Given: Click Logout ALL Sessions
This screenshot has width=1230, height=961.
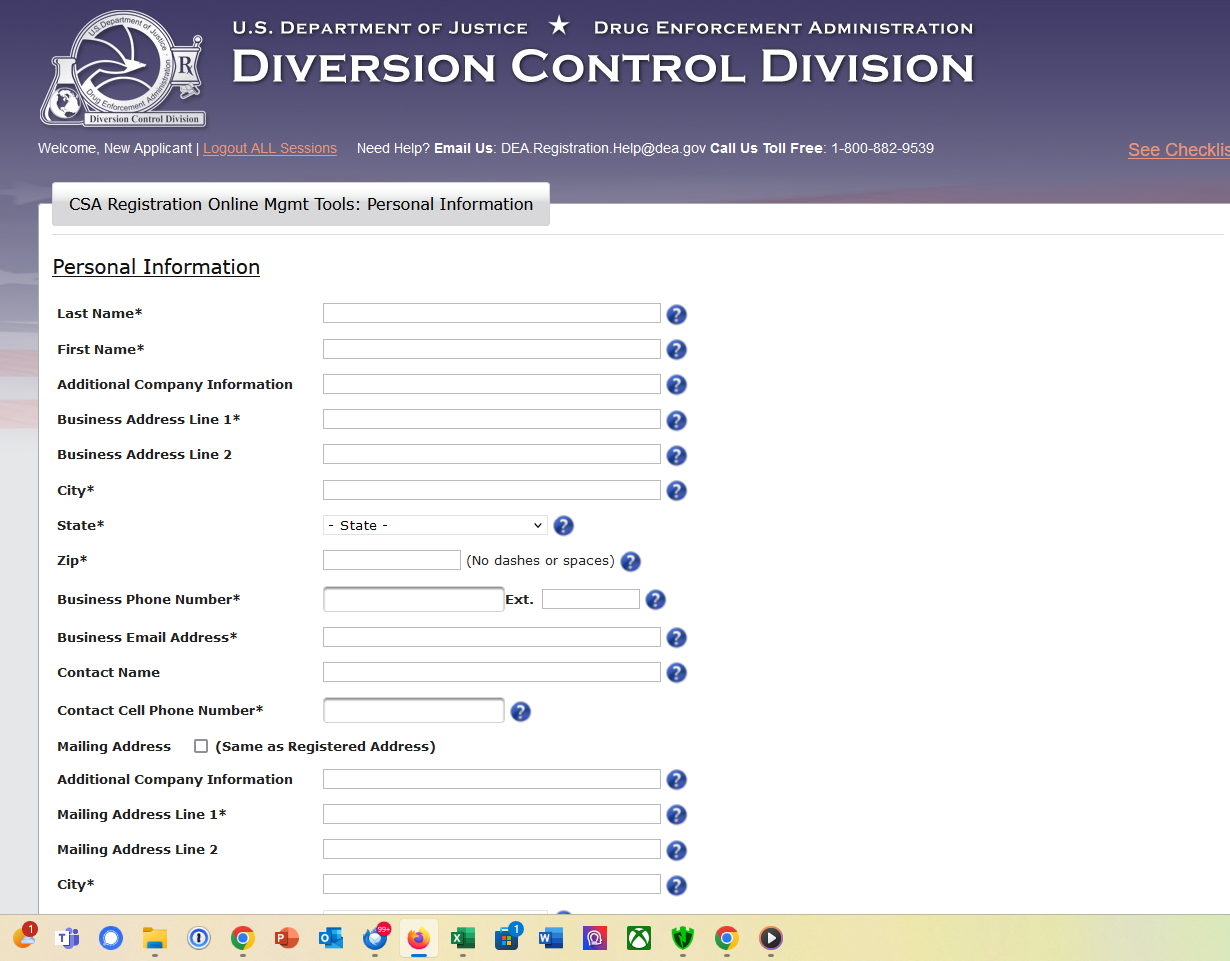Looking at the screenshot, I should pos(270,148).
